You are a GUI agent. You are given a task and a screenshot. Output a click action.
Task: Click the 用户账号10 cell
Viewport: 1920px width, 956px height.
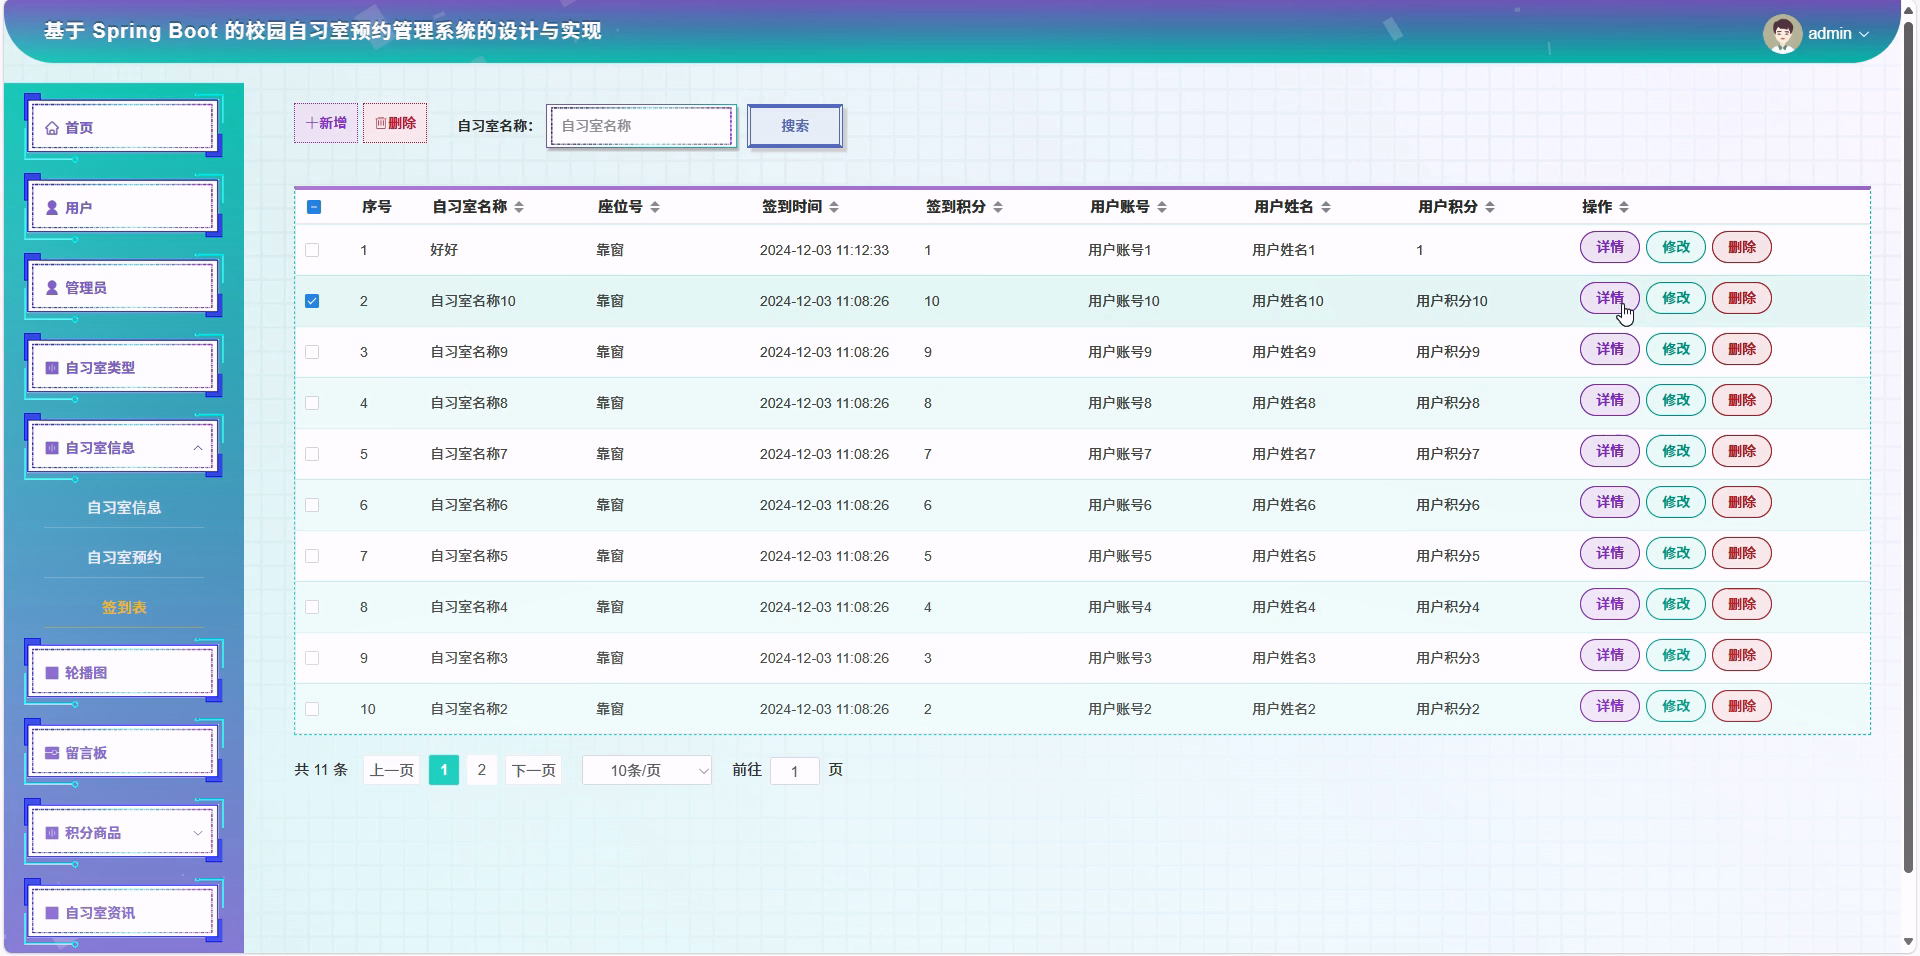tap(1124, 301)
